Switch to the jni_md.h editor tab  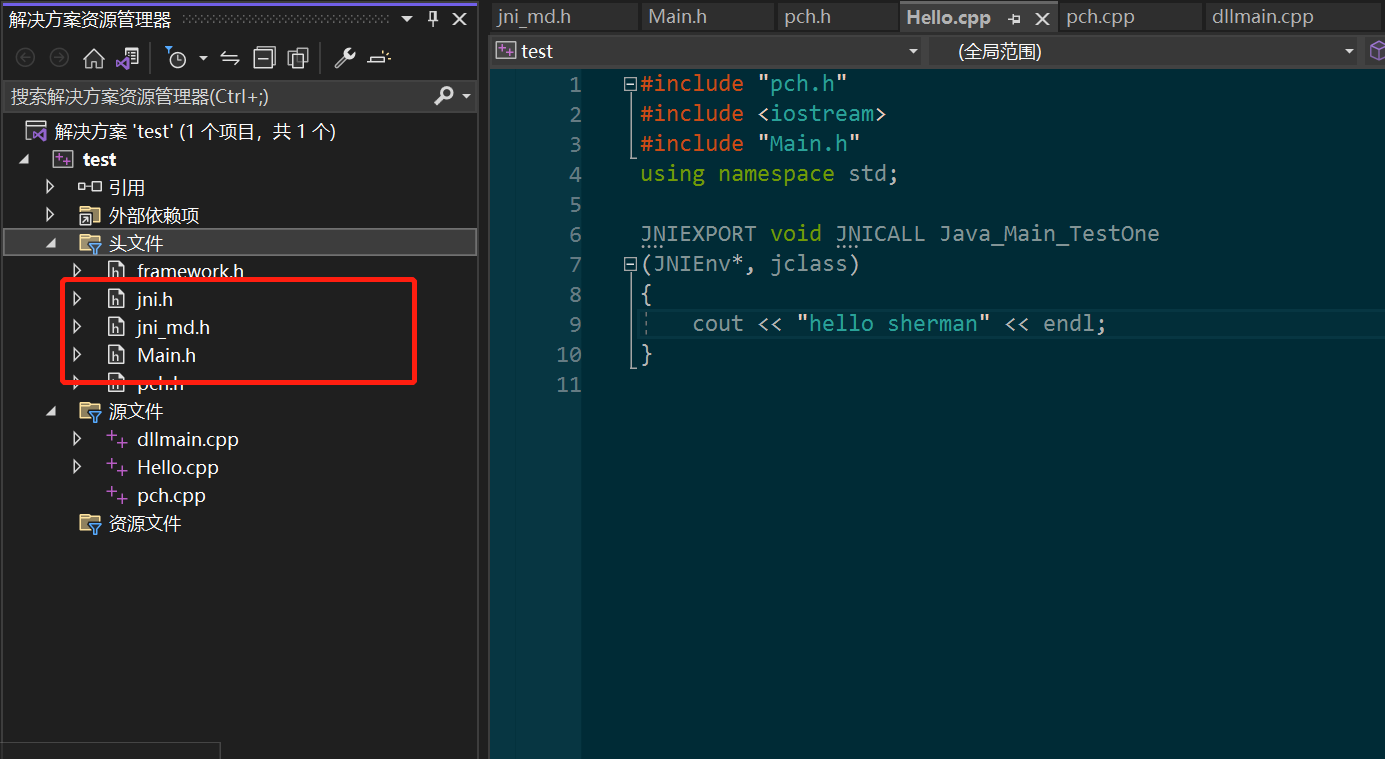pyautogui.click(x=564, y=17)
